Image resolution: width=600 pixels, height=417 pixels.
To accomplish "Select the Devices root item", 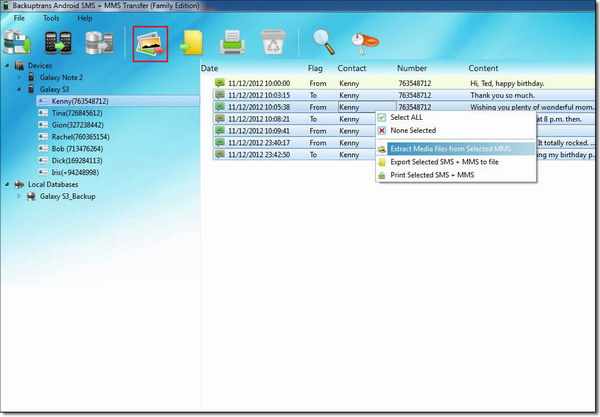I will (40, 66).
